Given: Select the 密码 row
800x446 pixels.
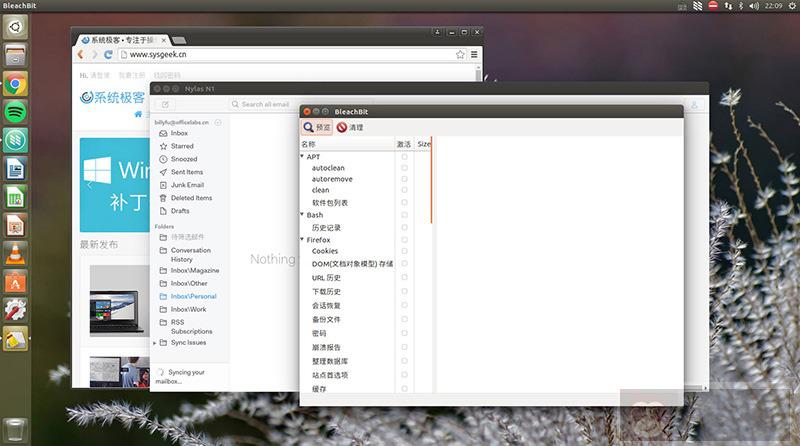Looking at the screenshot, I should pyautogui.click(x=319, y=333).
